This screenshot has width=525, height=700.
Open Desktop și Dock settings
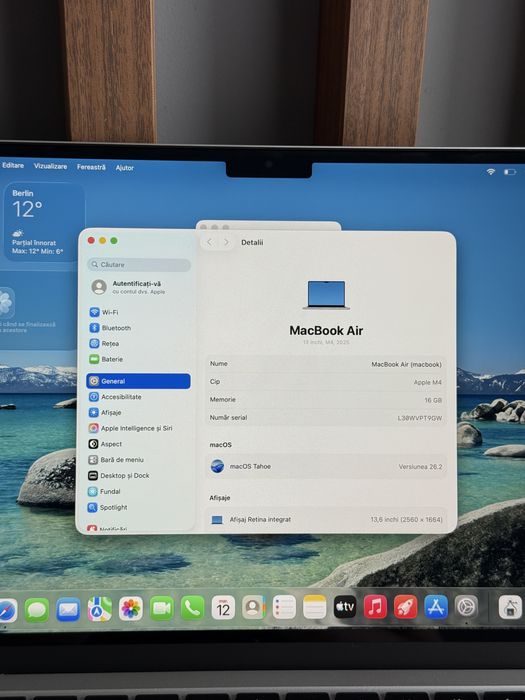click(138, 475)
